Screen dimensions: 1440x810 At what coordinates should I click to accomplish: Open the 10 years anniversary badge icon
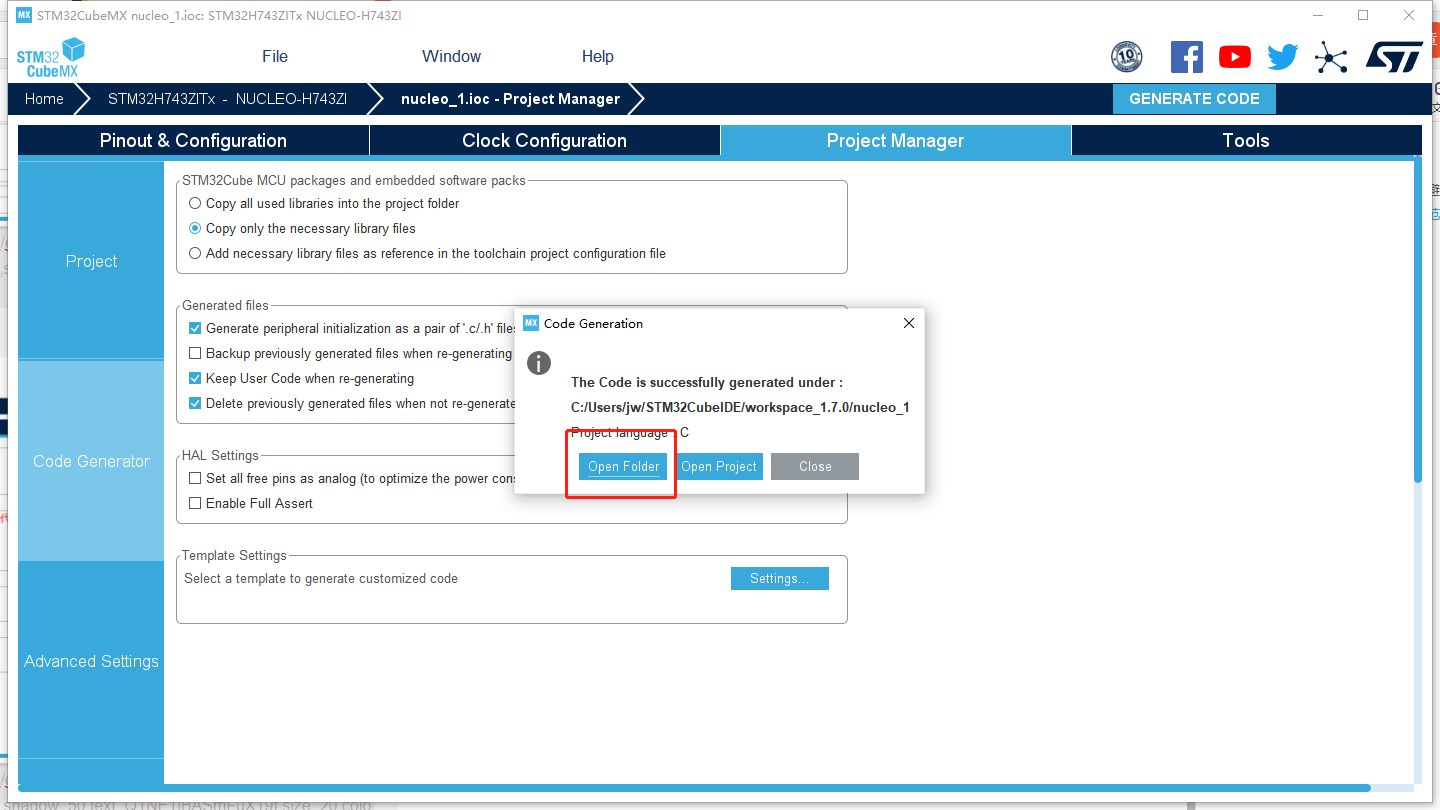1127,57
